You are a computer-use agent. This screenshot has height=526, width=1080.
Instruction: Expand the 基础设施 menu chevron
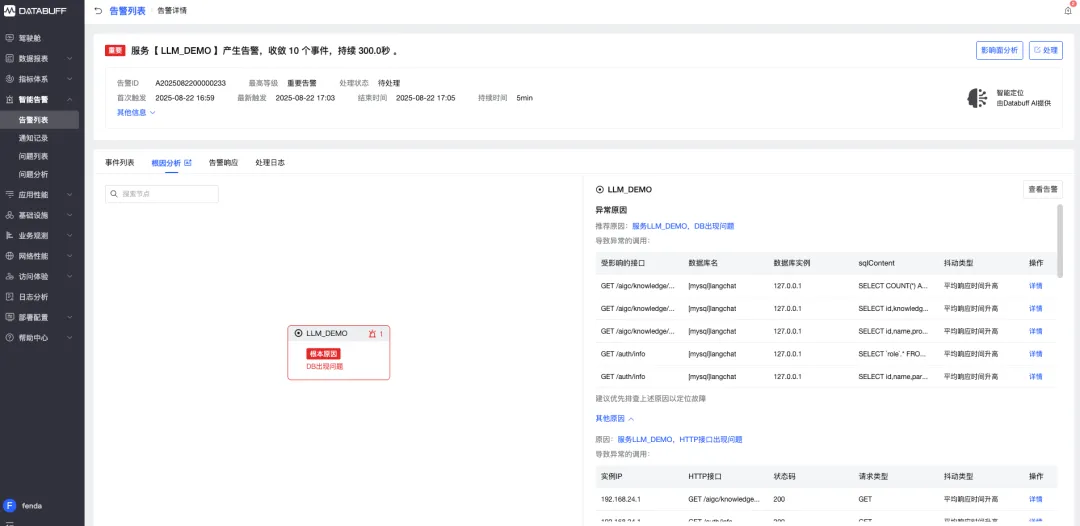pyautogui.click(x=71, y=215)
